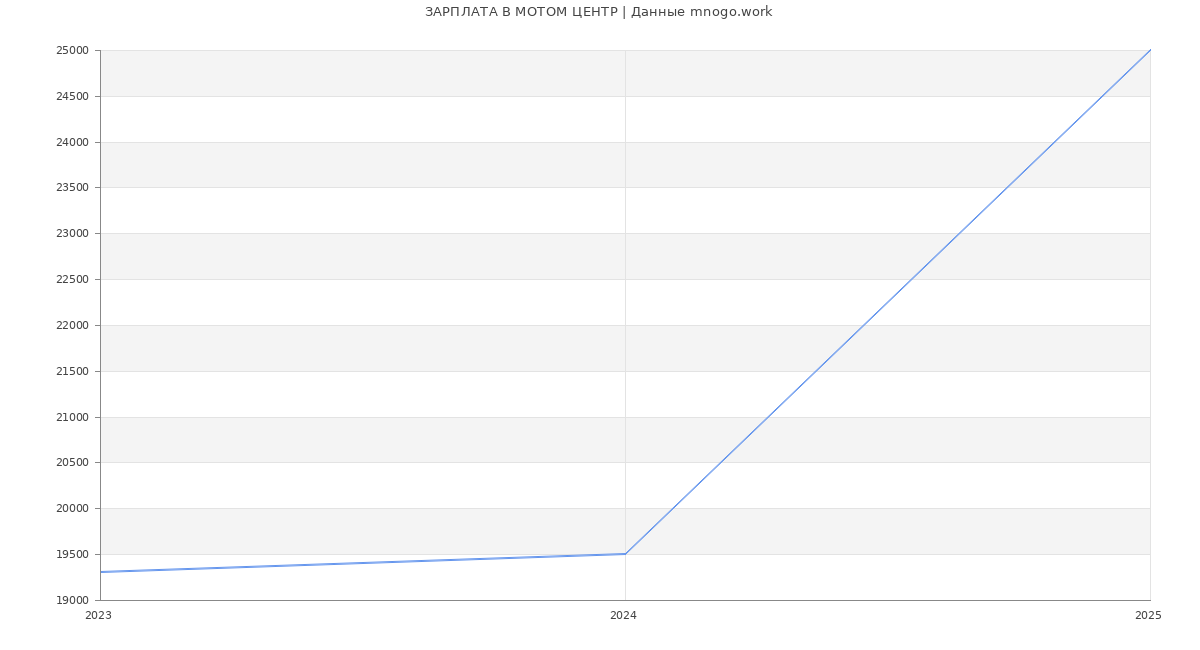Click the chart title 'ЗАРПЛАТА В МОТОМ ЦЕНТР'

point(521,12)
